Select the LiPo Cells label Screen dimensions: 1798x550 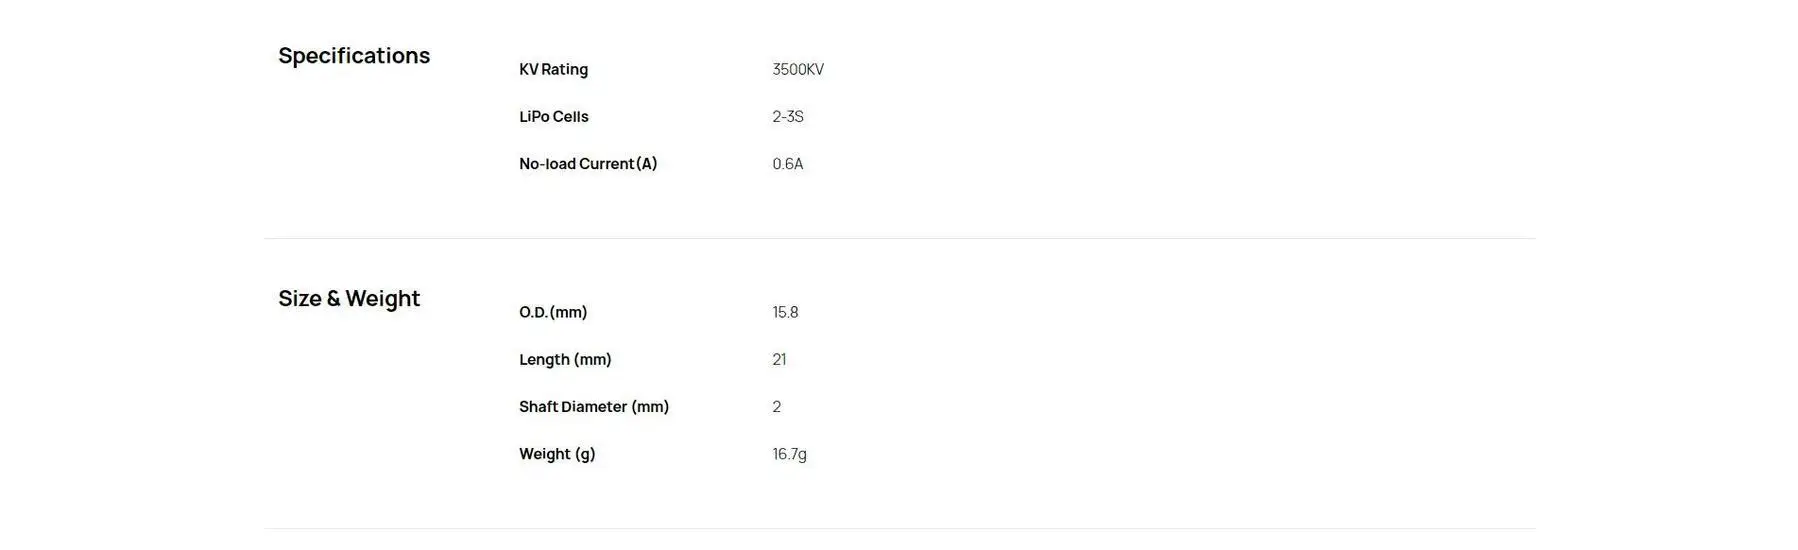coord(553,117)
